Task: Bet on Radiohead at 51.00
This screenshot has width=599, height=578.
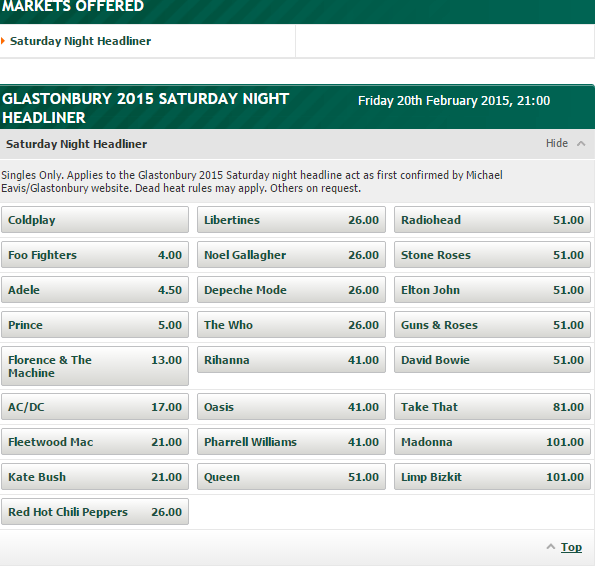Action: pos(492,220)
